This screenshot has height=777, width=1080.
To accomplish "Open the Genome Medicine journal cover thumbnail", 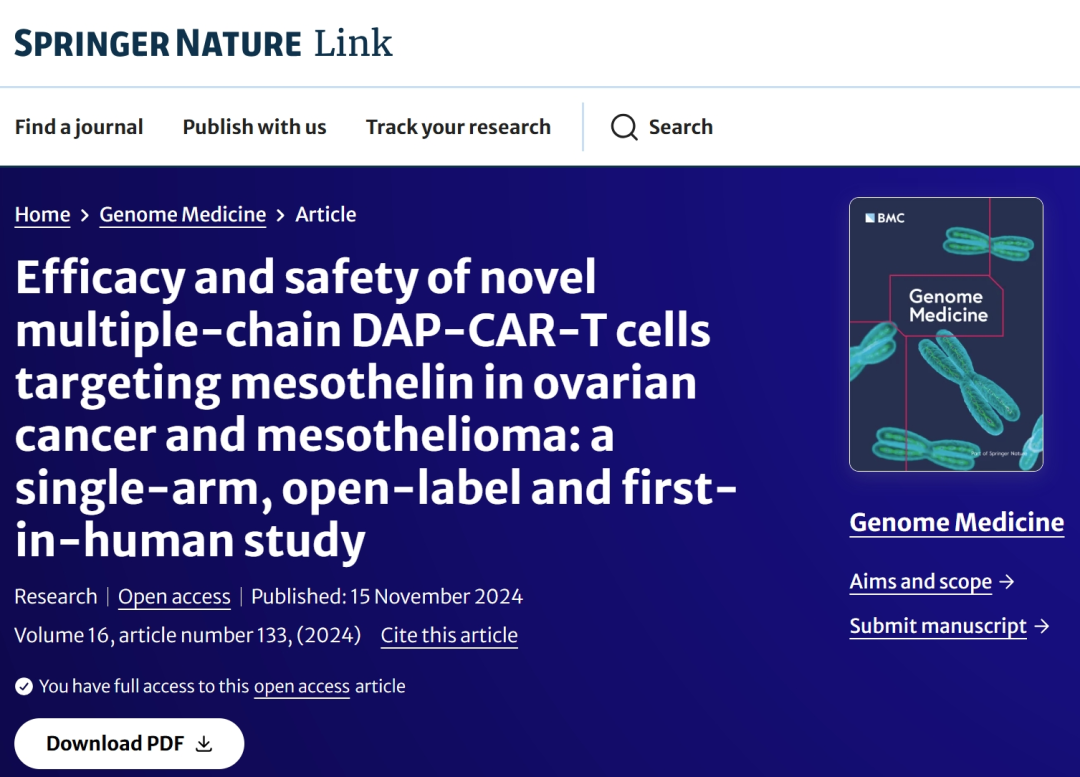I will [x=945, y=334].
